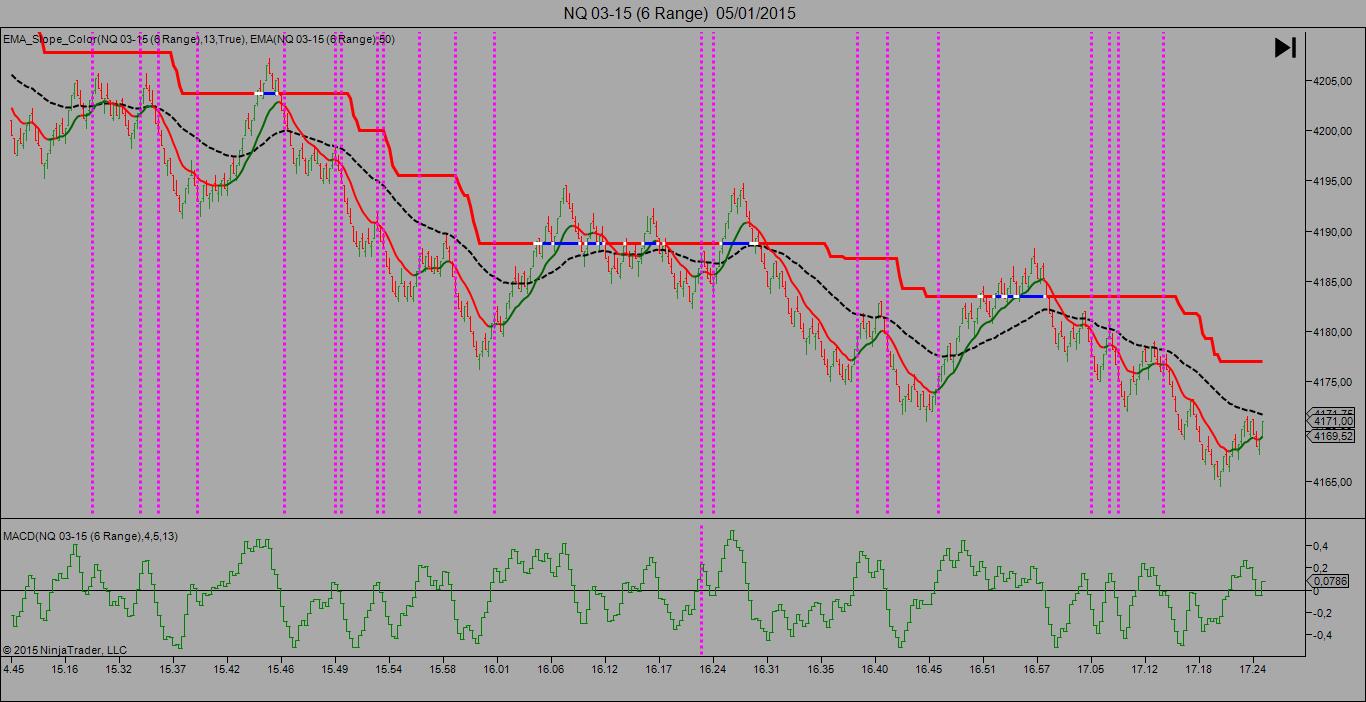Click the 17.18 time axis label
The image size is (1366, 702).
click(1198, 669)
